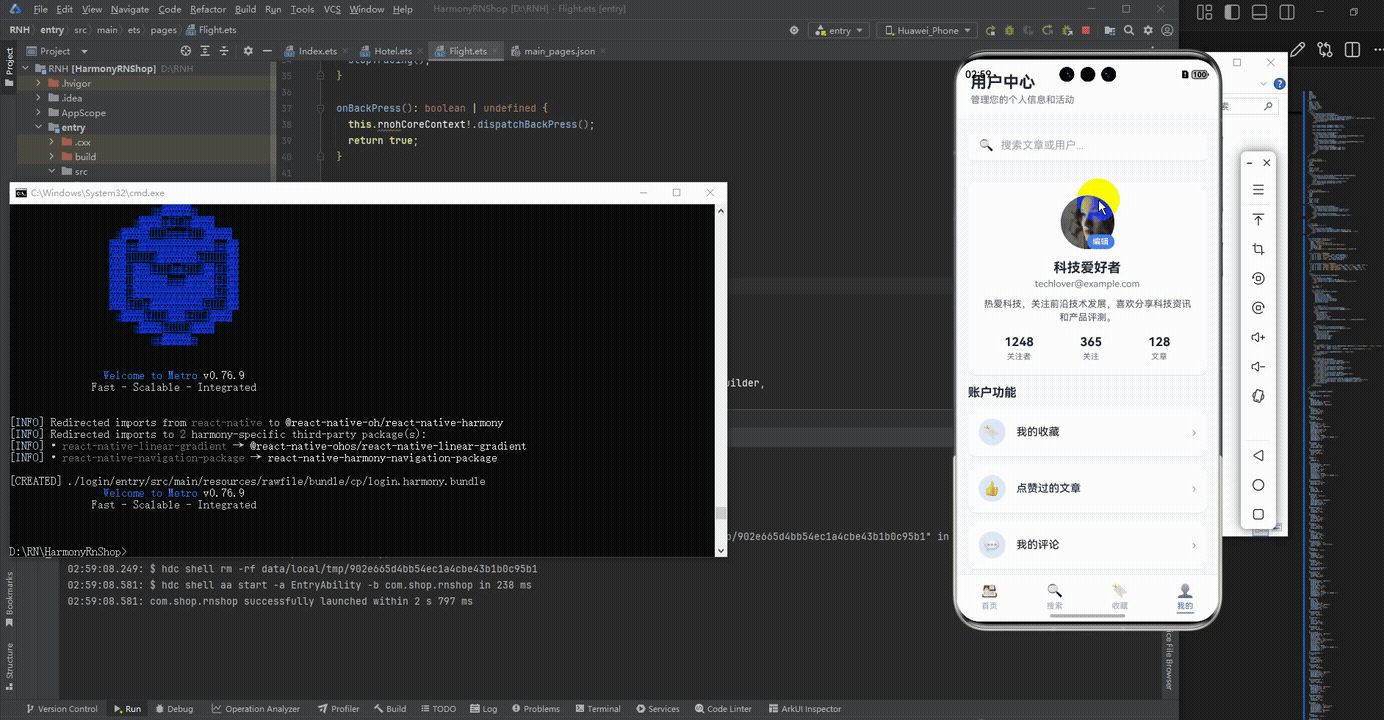Viewport: 1384px width, 720px height.
Task: Open Operation Analyzer tool window
Action: (x=255, y=709)
